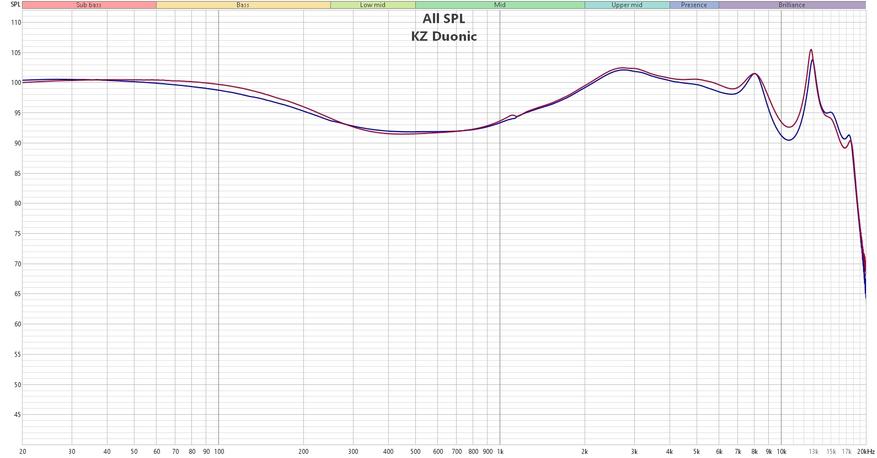Click the 200 Hz axis tick label
This screenshot has width=877, height=458.
coord(303,451)
